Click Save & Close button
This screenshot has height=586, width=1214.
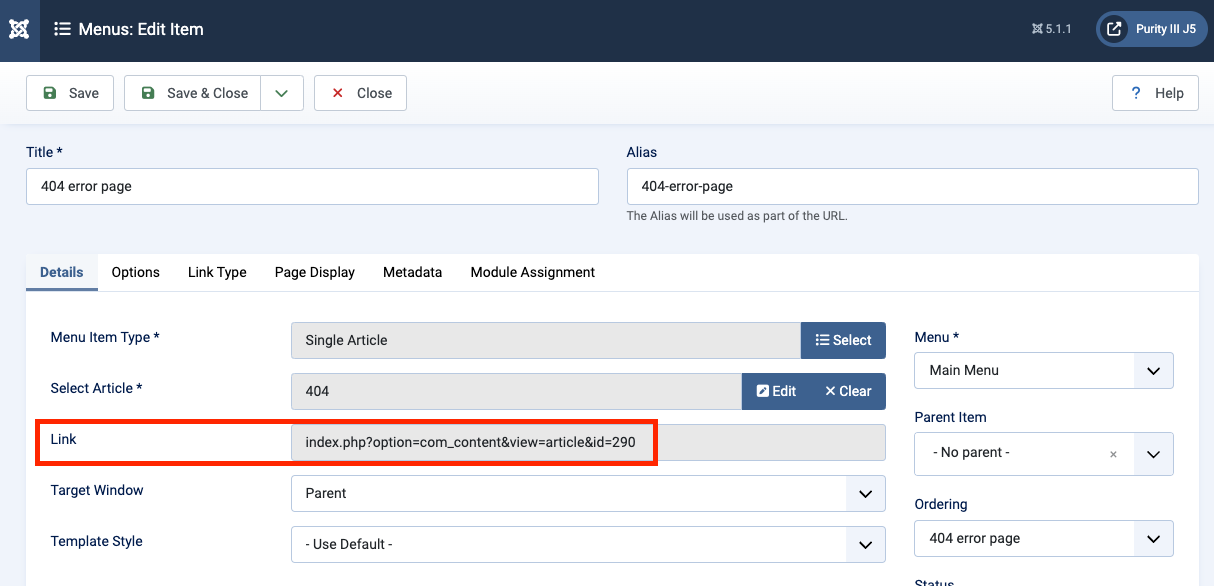pos(193,93)
